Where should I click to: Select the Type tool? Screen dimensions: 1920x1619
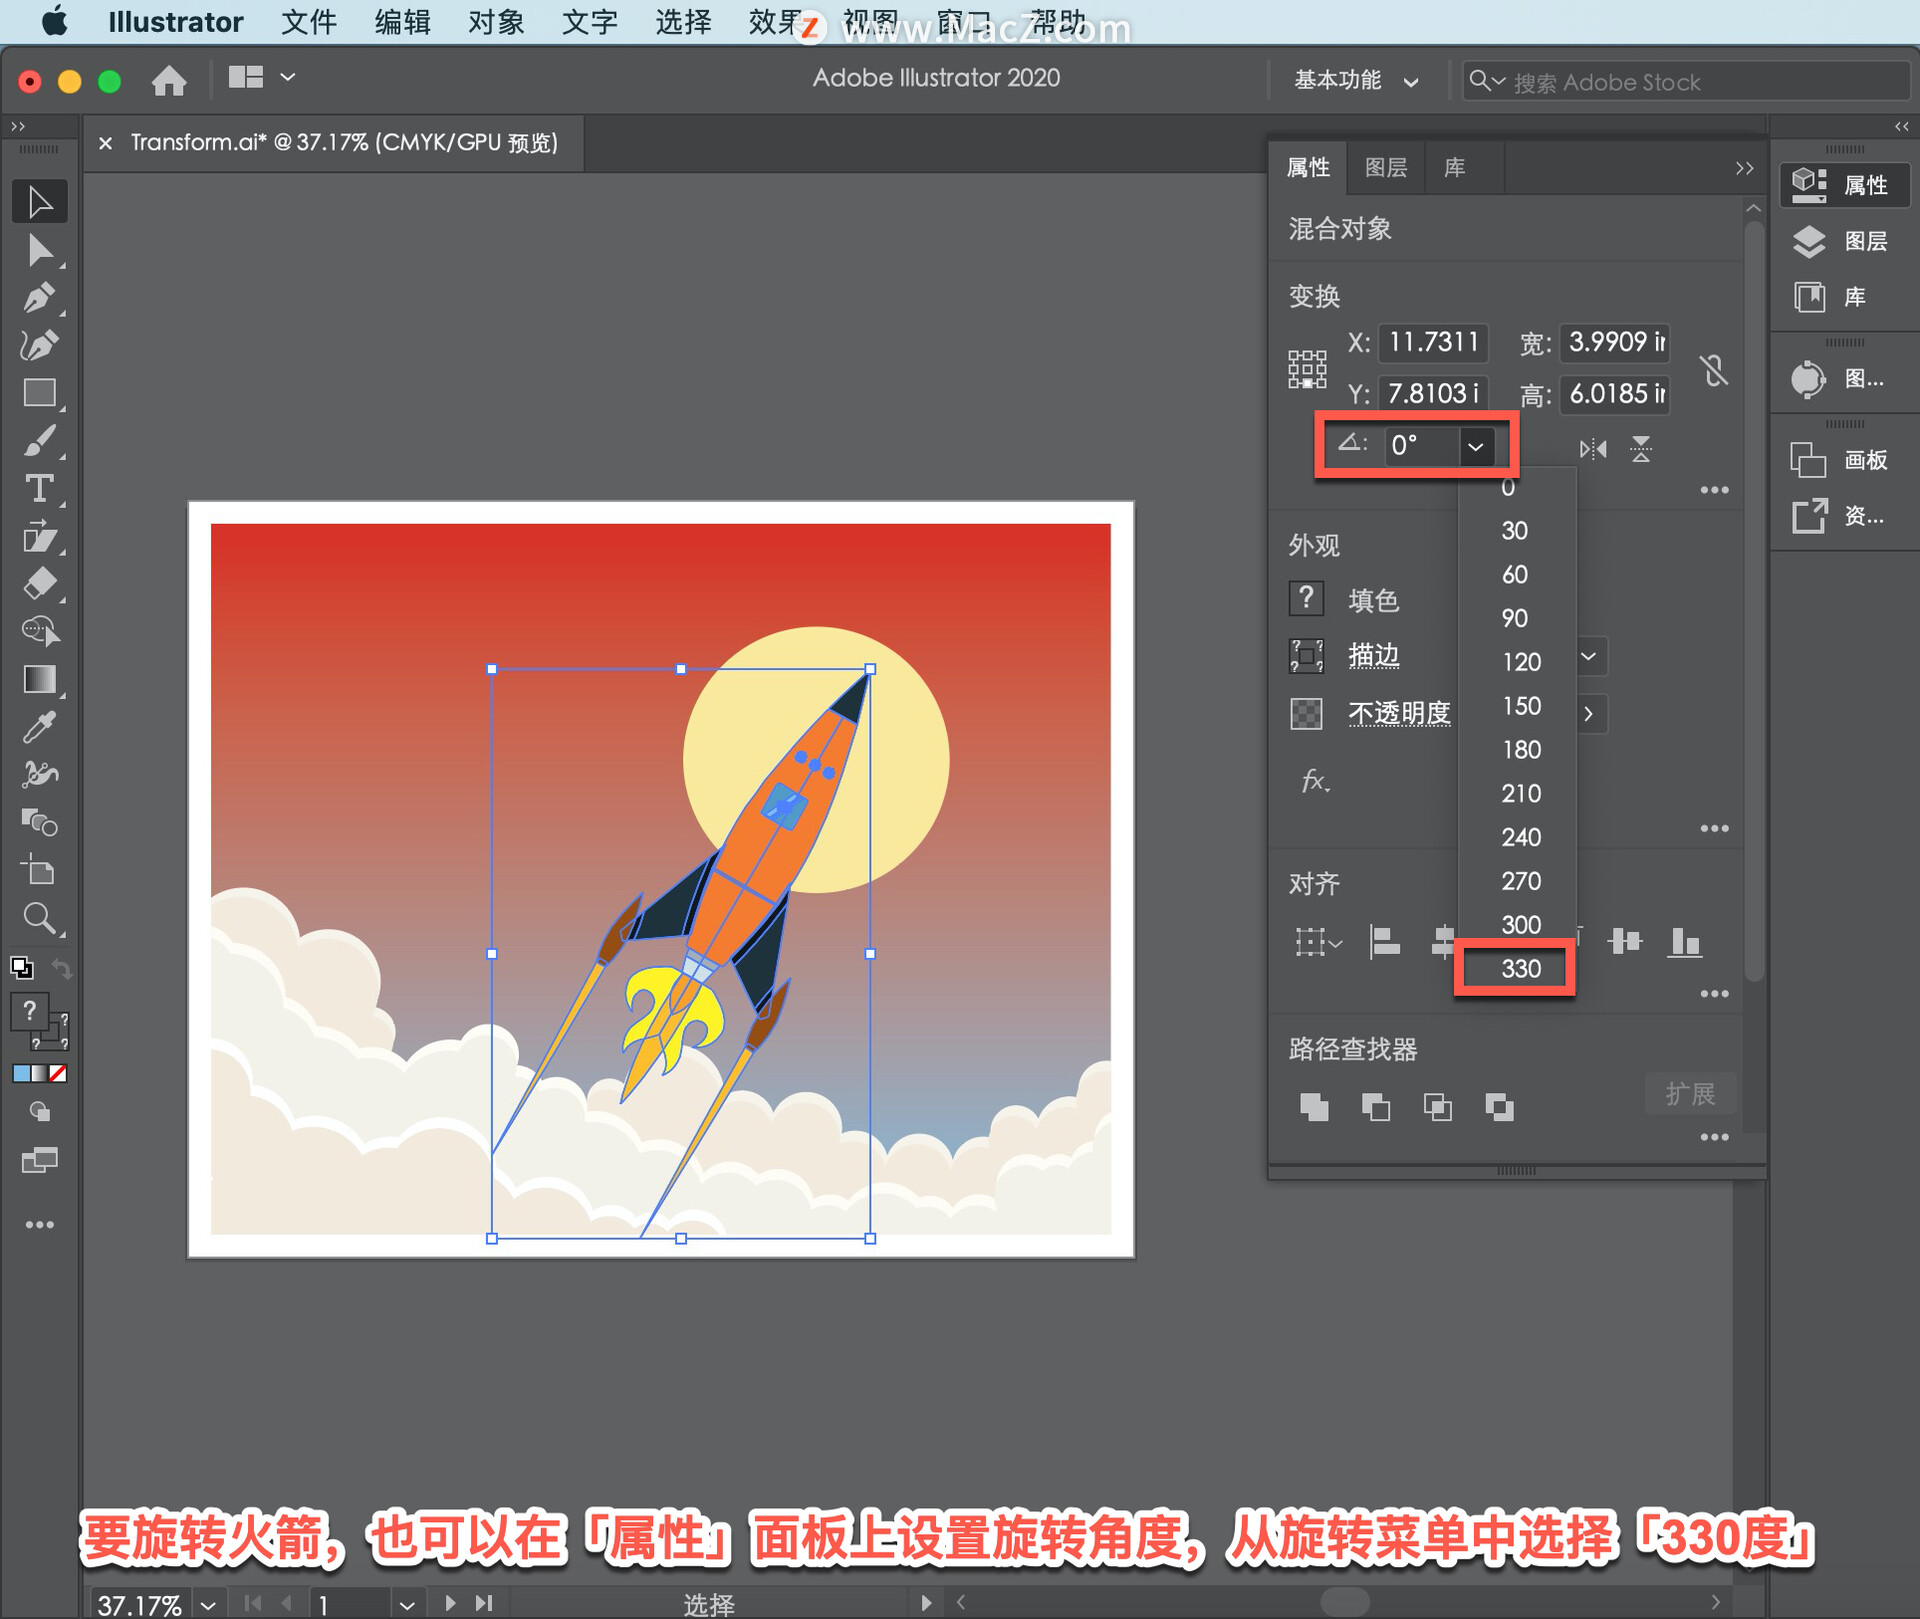click(39, 489)
